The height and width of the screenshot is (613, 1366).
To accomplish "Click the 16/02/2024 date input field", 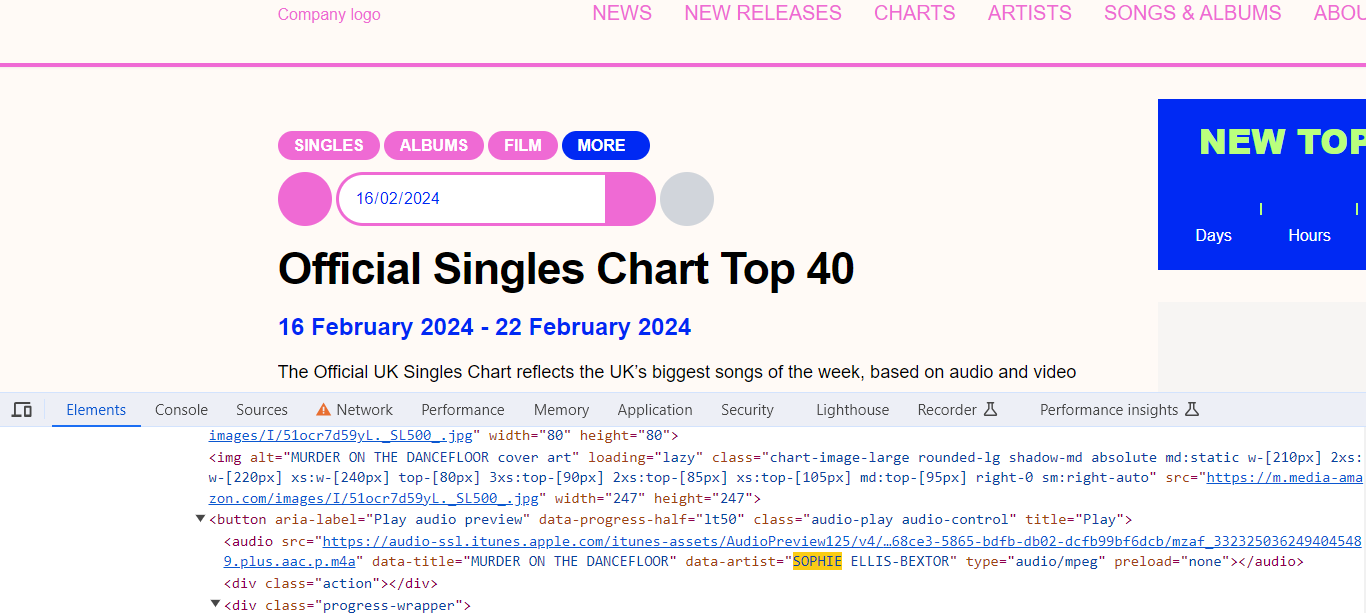I will pyautogui.click(x=472, y=199).
